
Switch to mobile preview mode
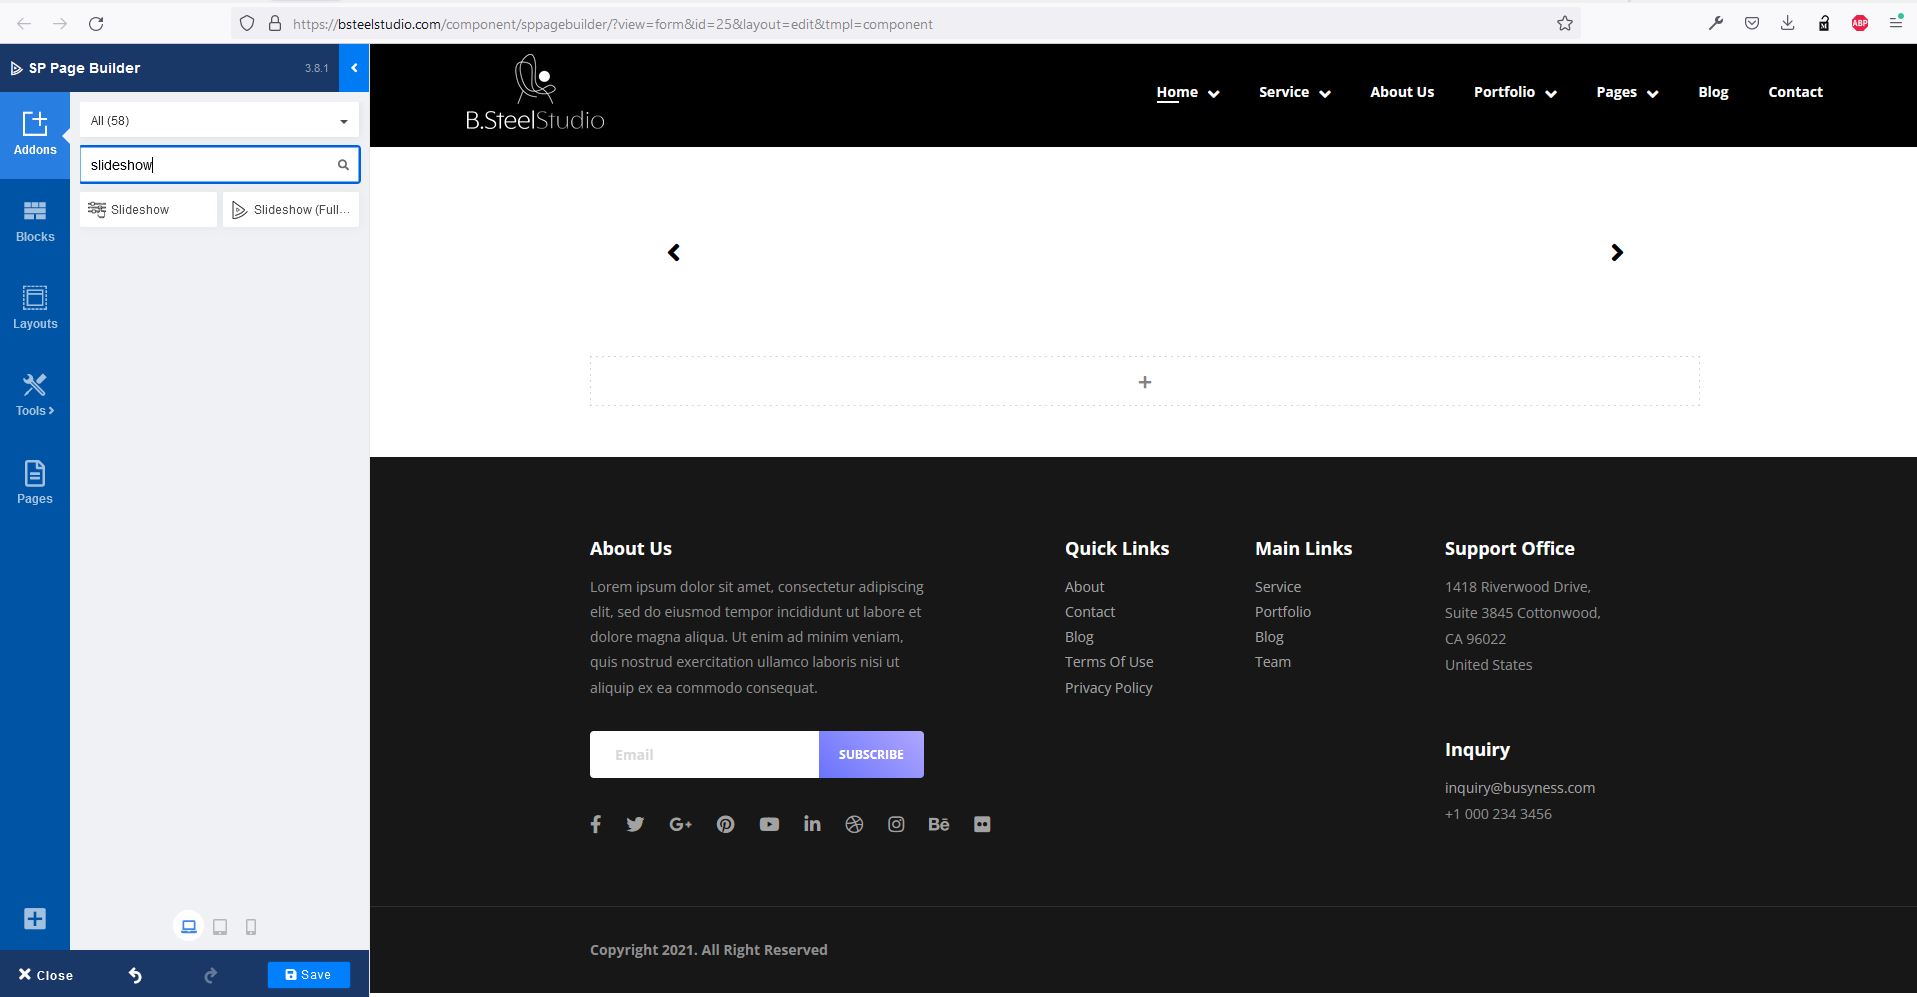[x=251, y=926]
